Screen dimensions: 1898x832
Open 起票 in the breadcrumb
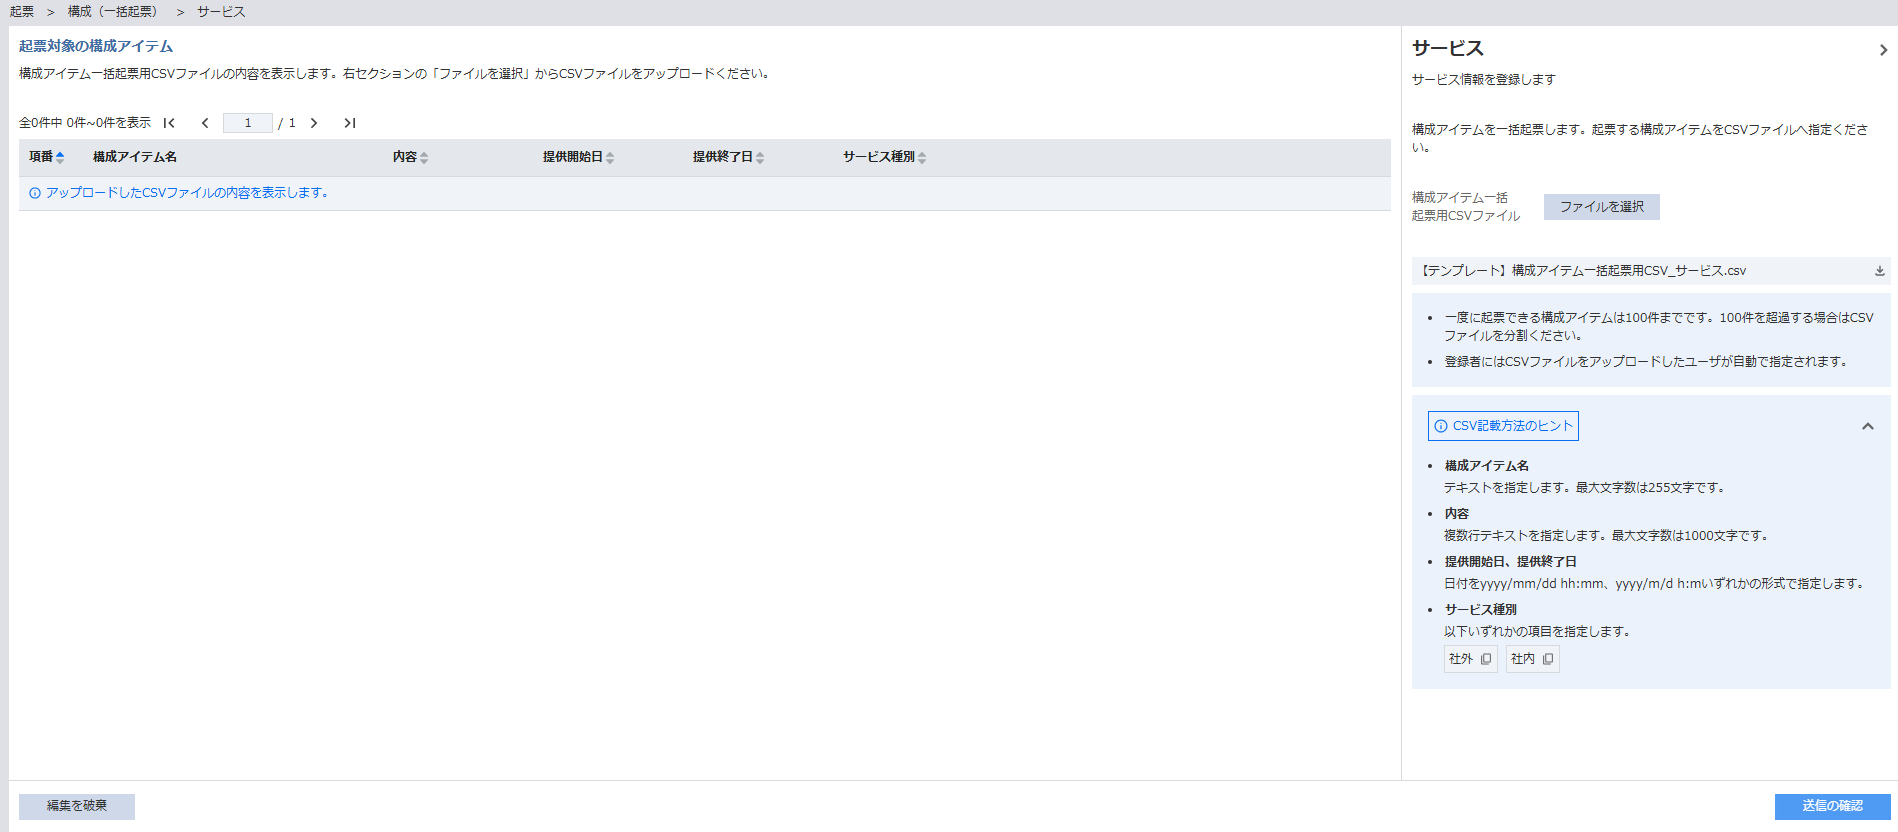pyautogui.click(x=22, y=12)
